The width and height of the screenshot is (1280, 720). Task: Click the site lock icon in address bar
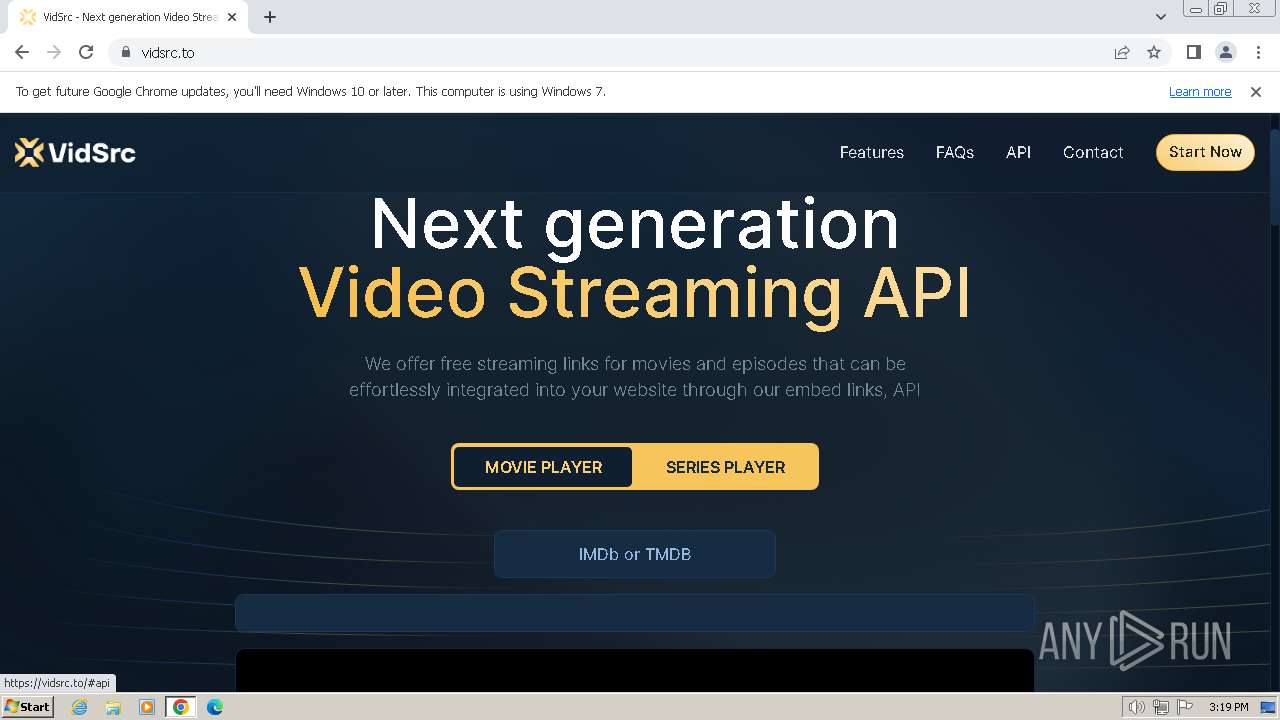(126, 52)
